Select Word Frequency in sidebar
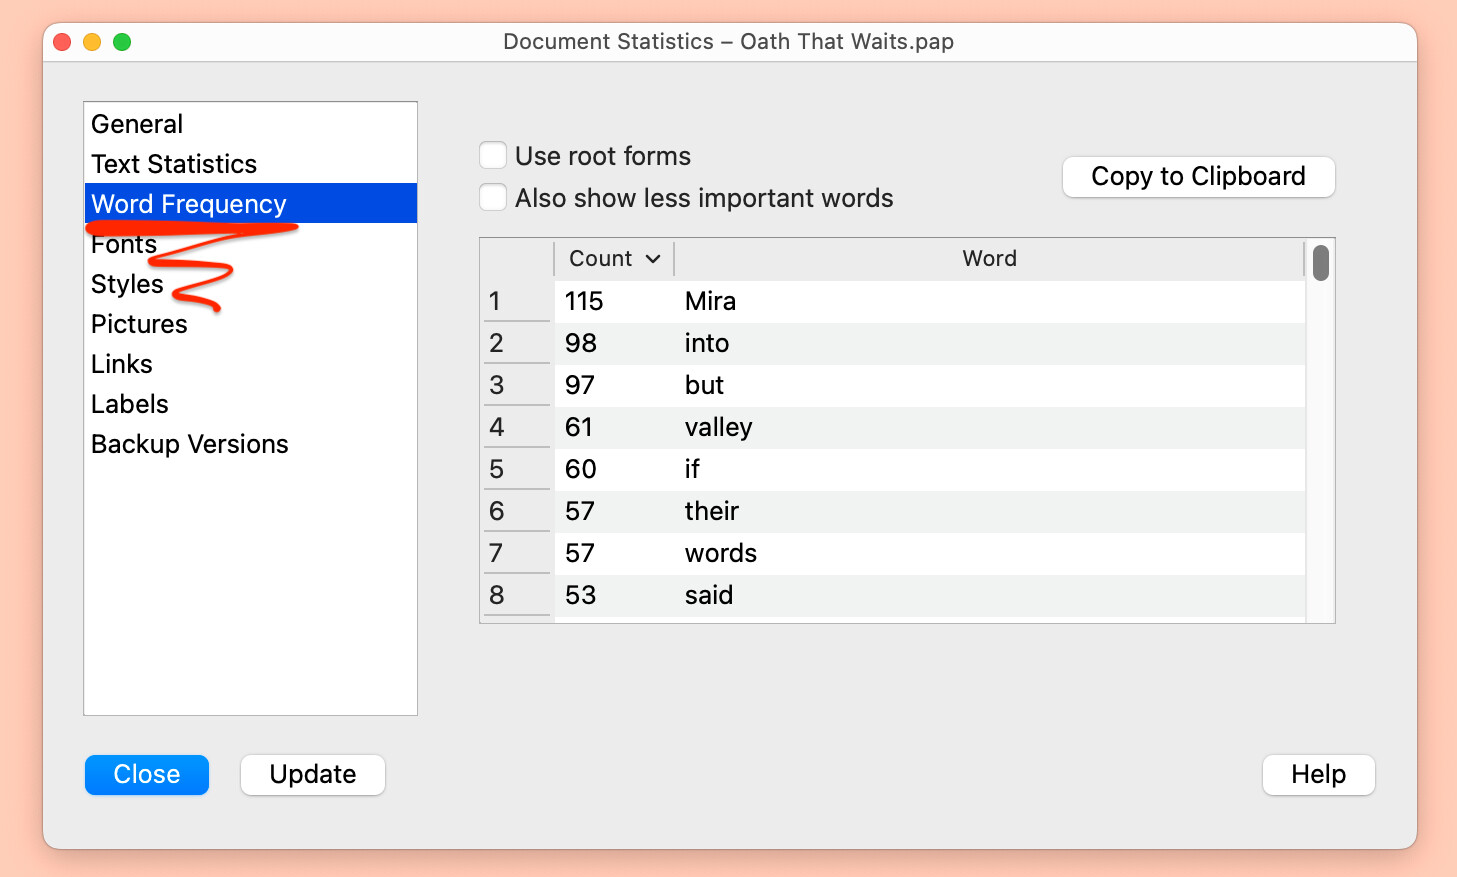This screenshot has height=877, width=1457. pos(189,204)
